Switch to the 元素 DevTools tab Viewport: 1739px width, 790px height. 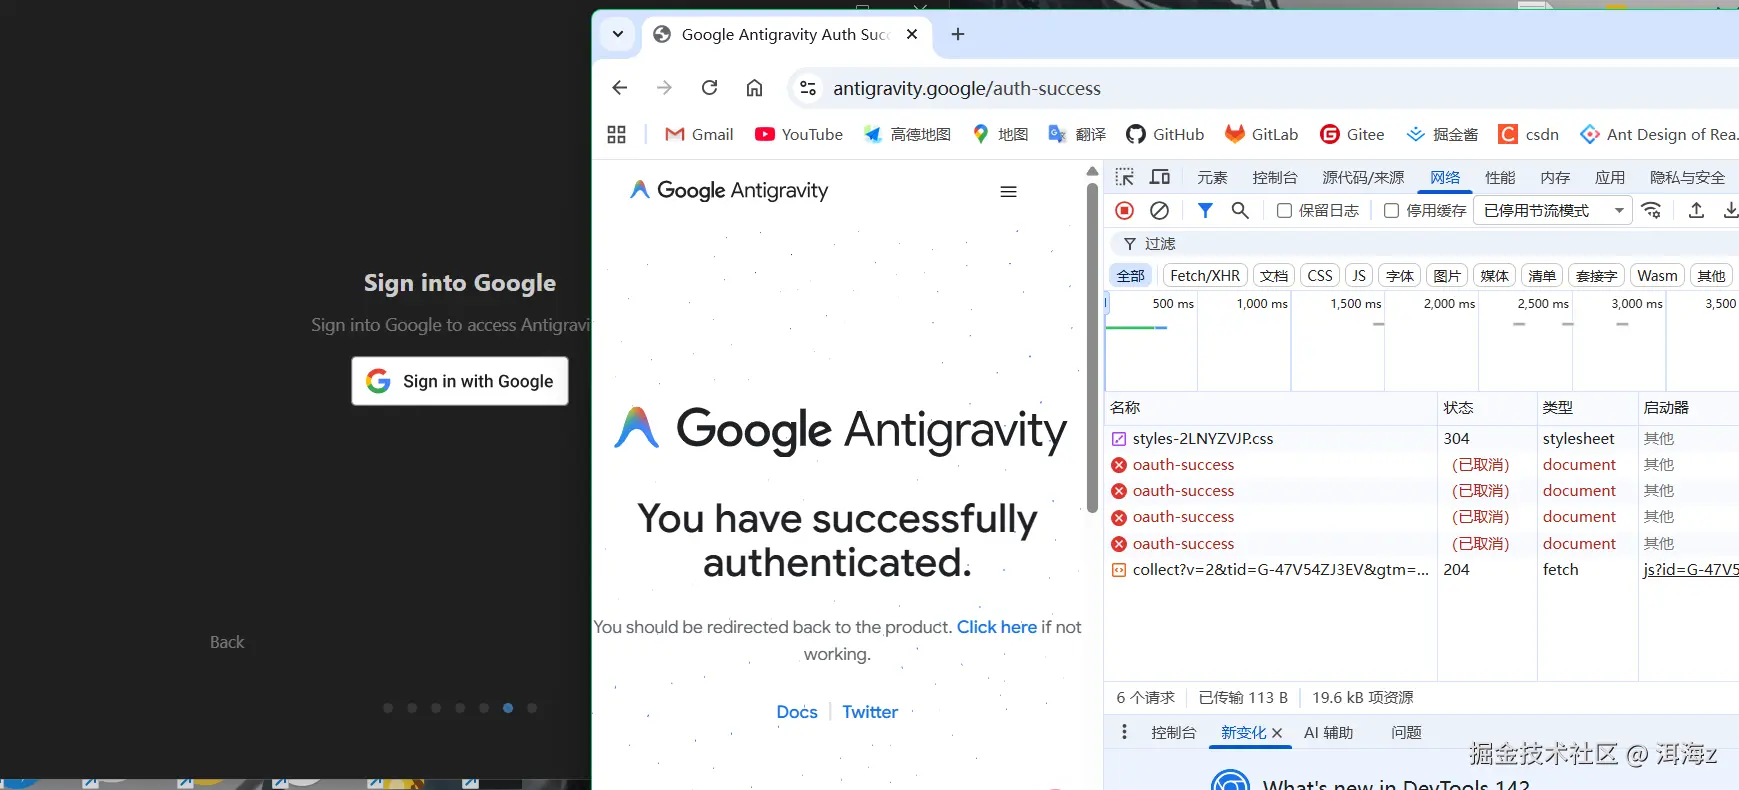pyautogui.click(x=1212, y=177)
